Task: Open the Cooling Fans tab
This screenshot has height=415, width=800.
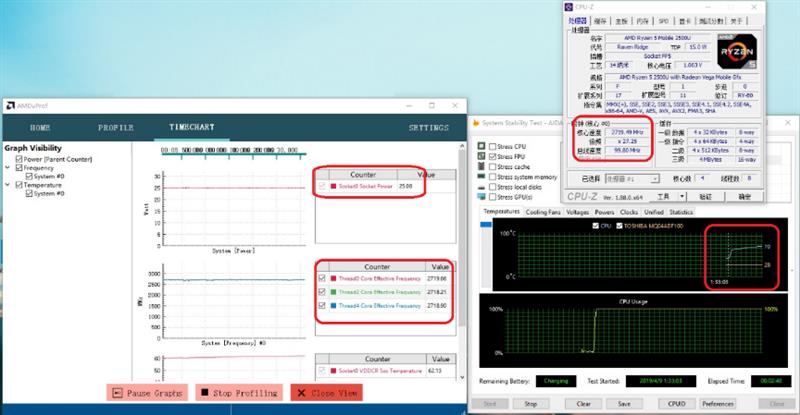Action: 544,212
